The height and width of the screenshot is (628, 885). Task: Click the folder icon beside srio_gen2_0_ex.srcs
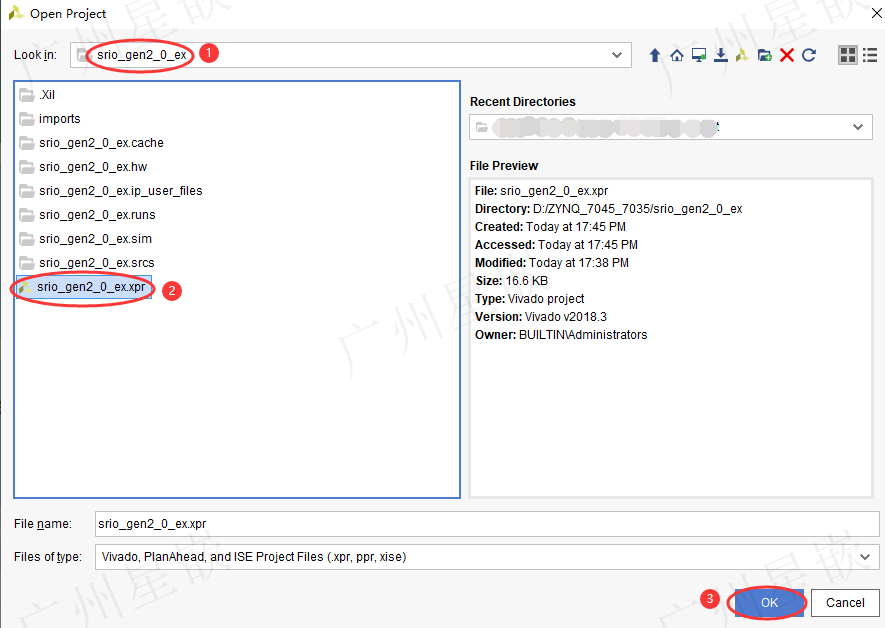click(x=27, y=262)
